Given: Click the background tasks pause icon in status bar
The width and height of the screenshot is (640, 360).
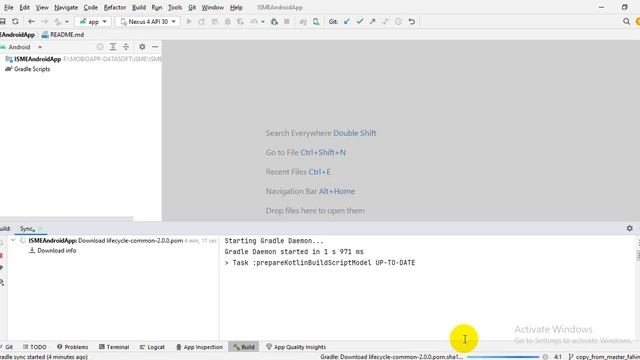Looking at the screenshot, I should pos(545,357).
